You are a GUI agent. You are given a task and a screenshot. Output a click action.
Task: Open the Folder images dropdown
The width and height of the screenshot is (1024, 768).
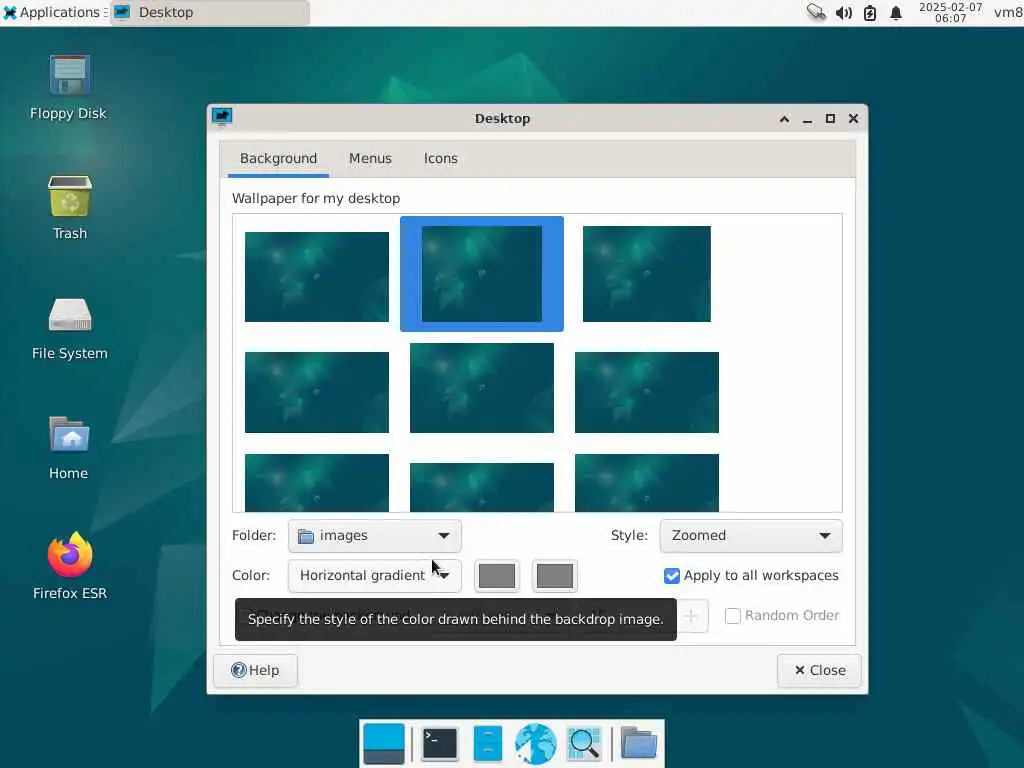click(x=375, y=536)
